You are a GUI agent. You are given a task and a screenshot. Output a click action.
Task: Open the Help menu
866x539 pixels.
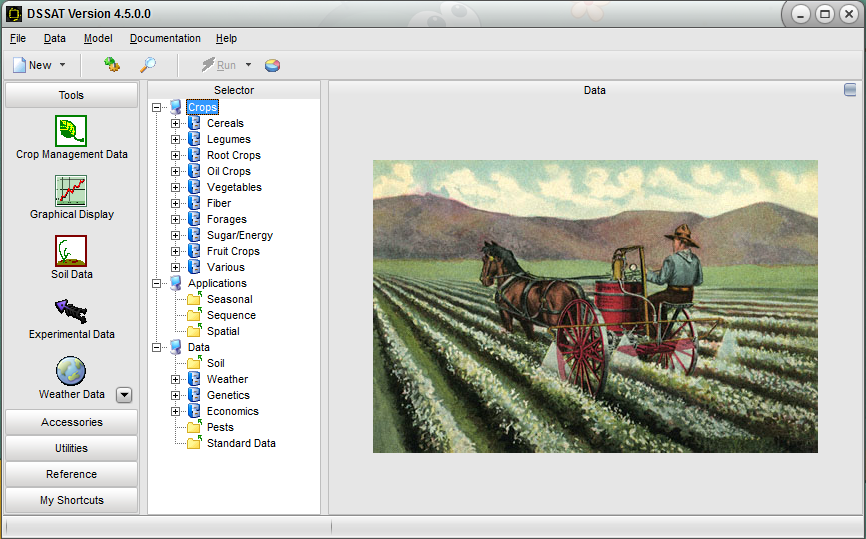tap(226, 38)
